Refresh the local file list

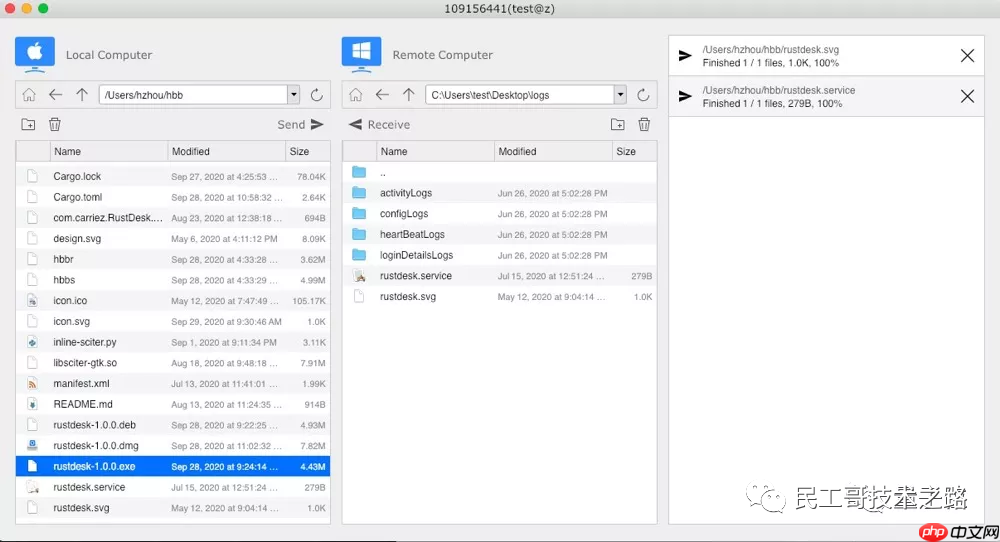pyautogui.click(x=317, y=95)
